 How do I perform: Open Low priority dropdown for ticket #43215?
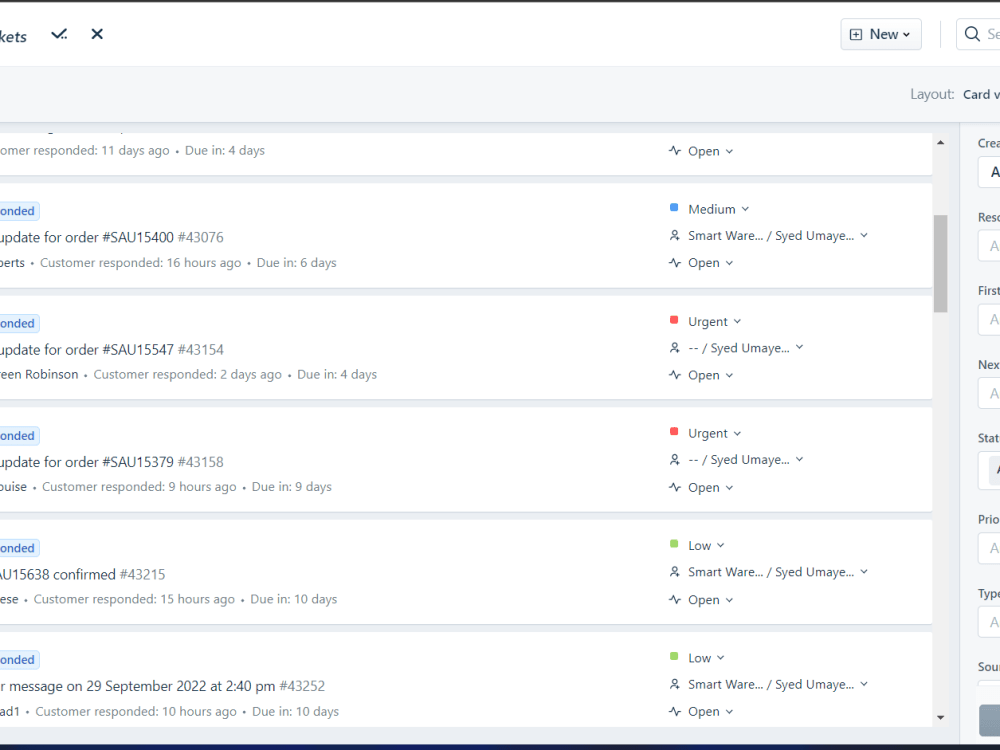coord(706,546)
